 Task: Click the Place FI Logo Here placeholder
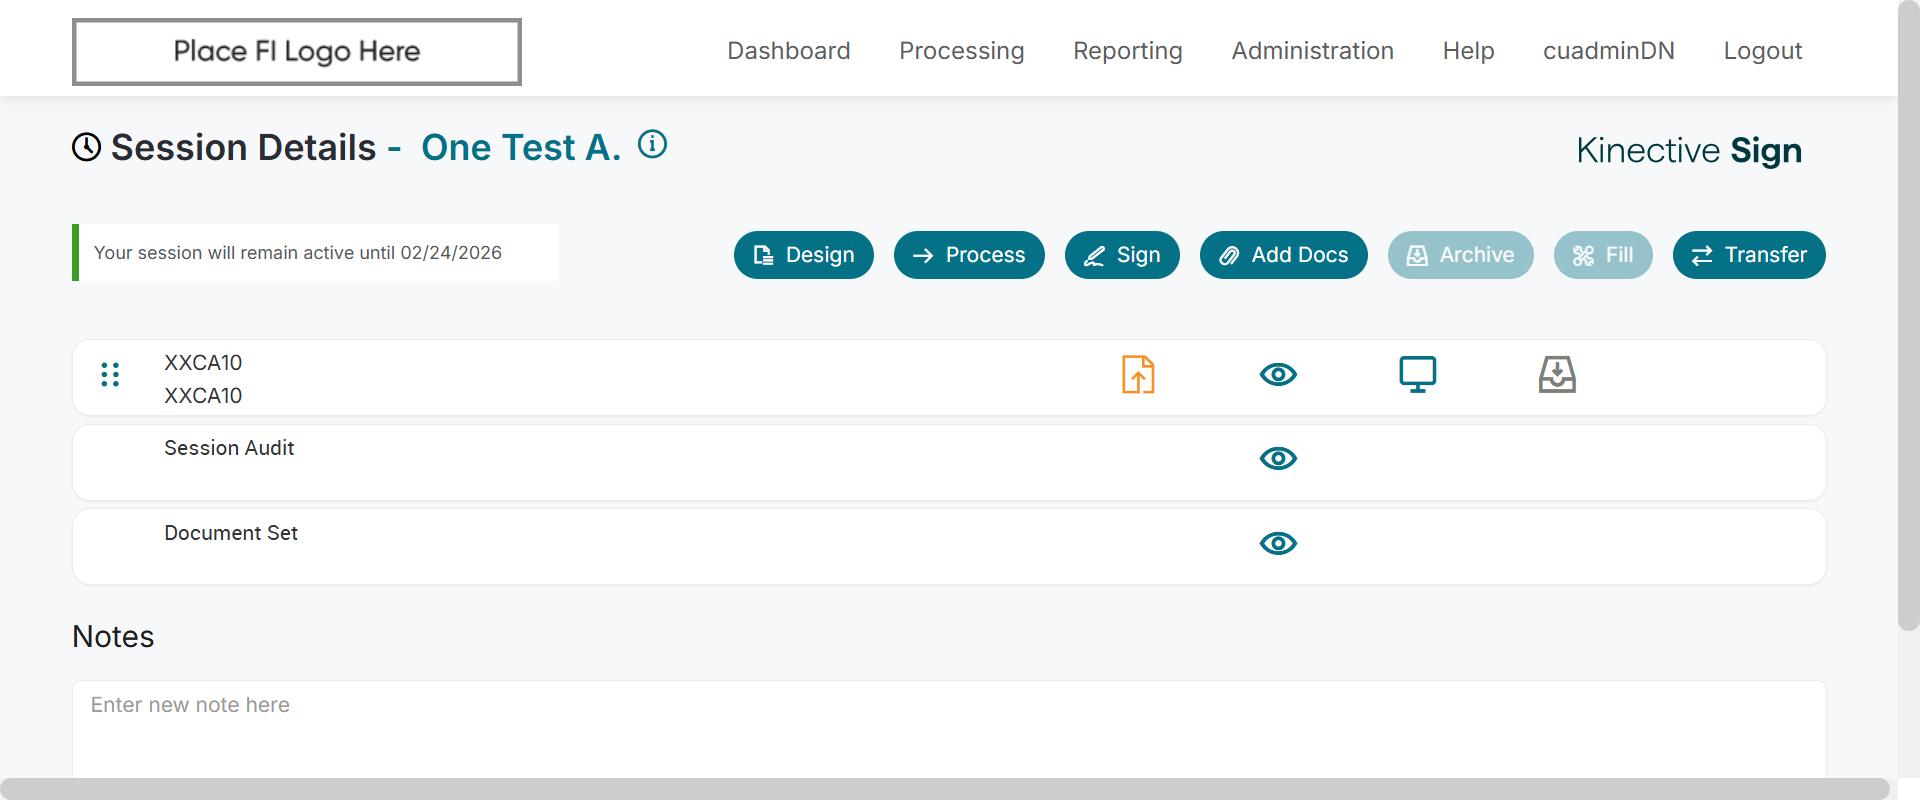coord(297,52)
